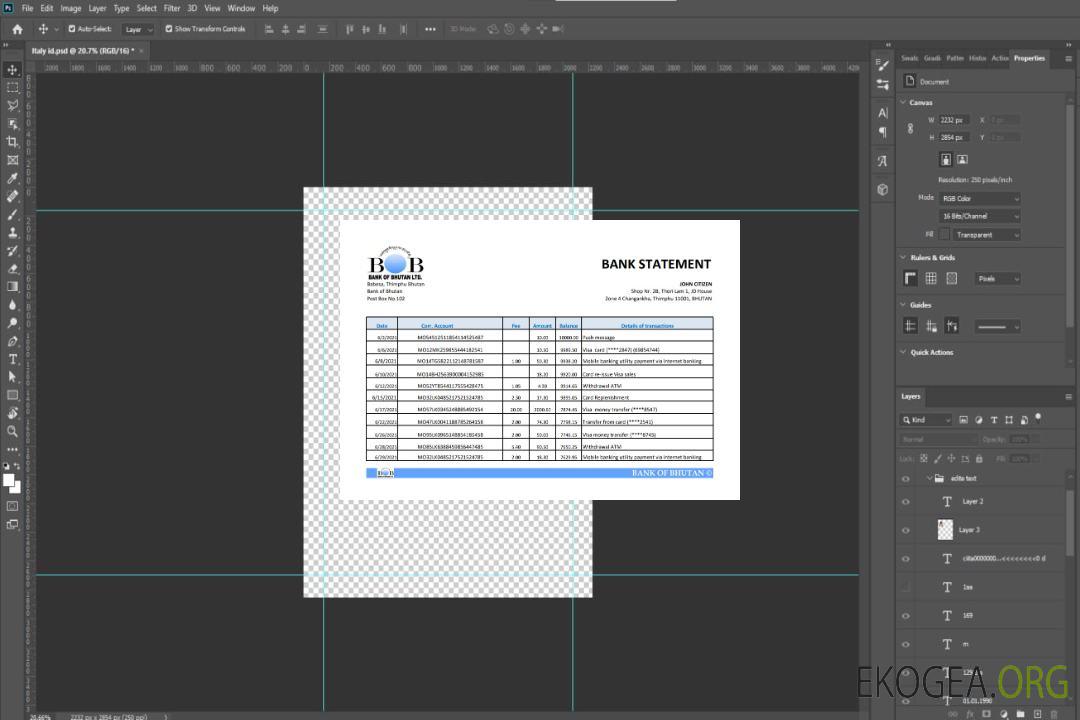
Task: Open the Brush Settings panel icon
Action: [883, 65]
